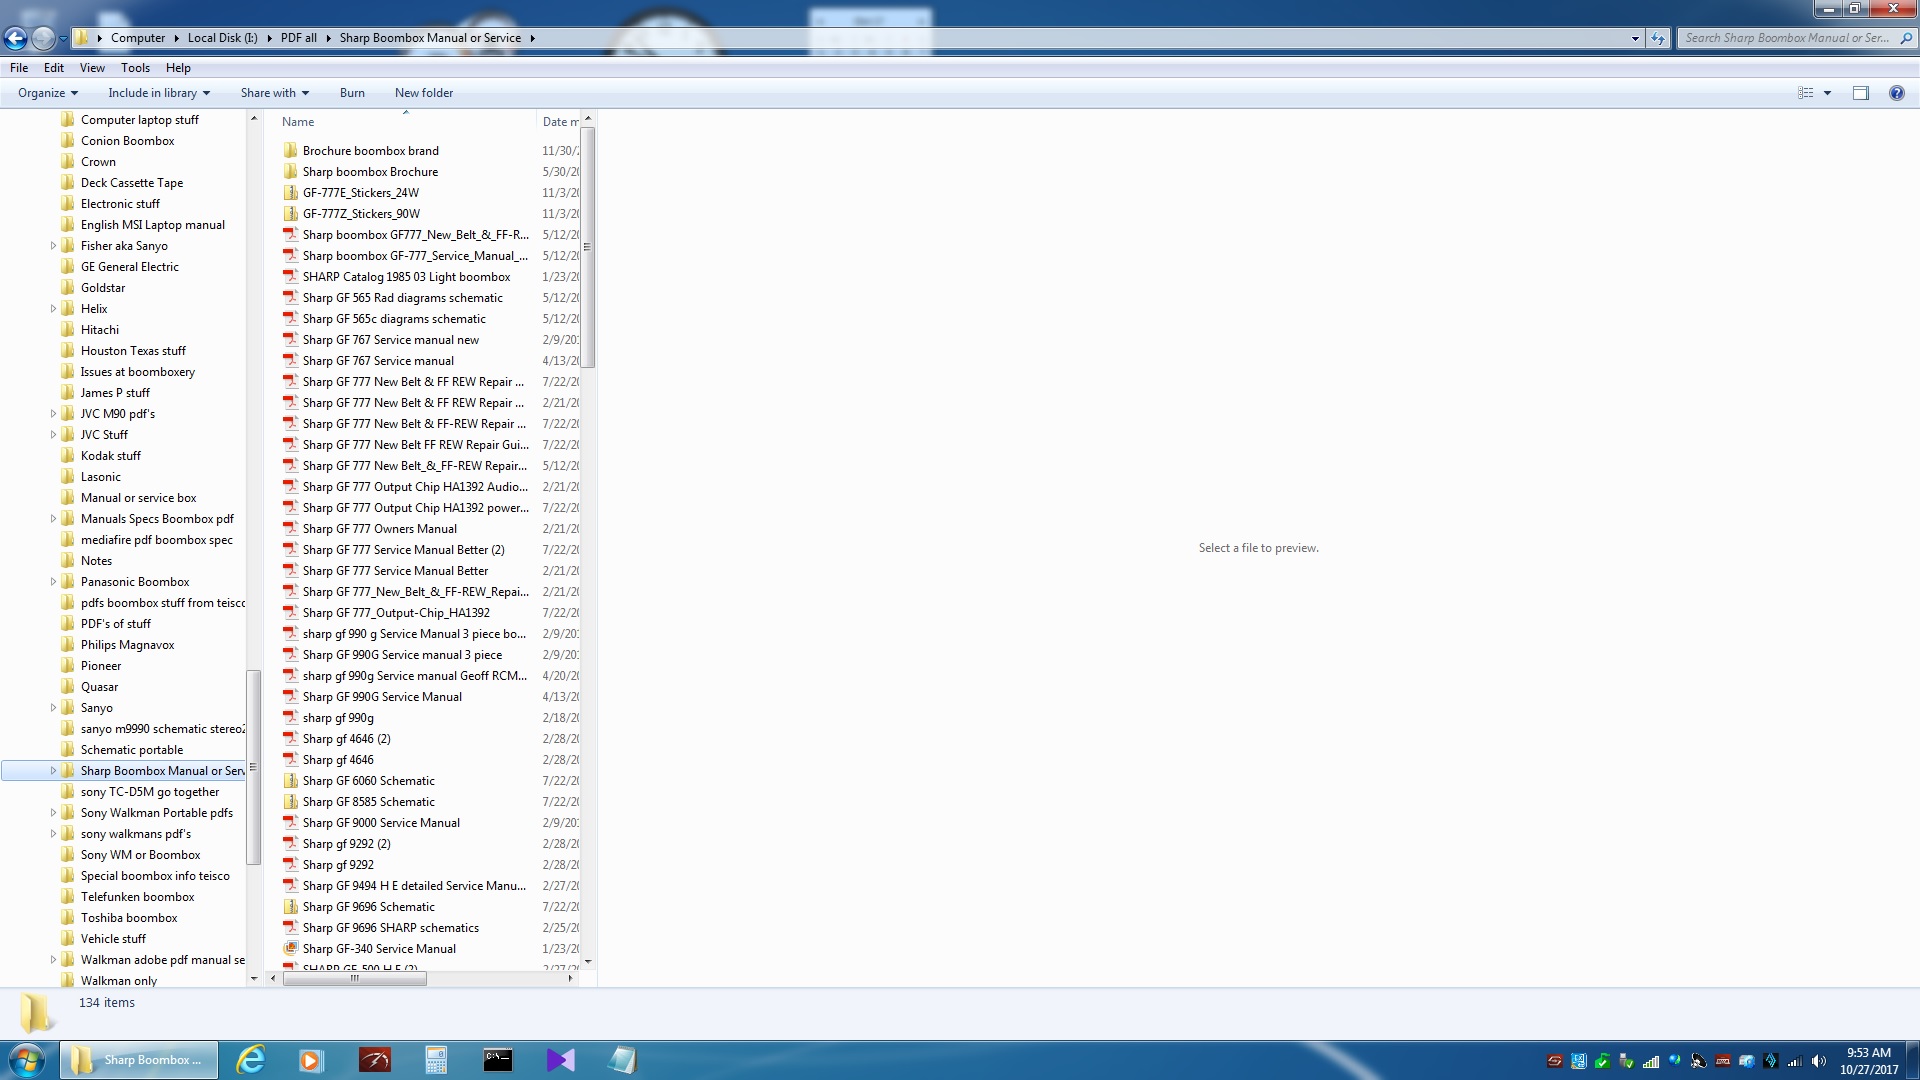Open the Help menu
Viewport: 1920px width, 1080px height.
pyautogui.click(x=178, y=68)
